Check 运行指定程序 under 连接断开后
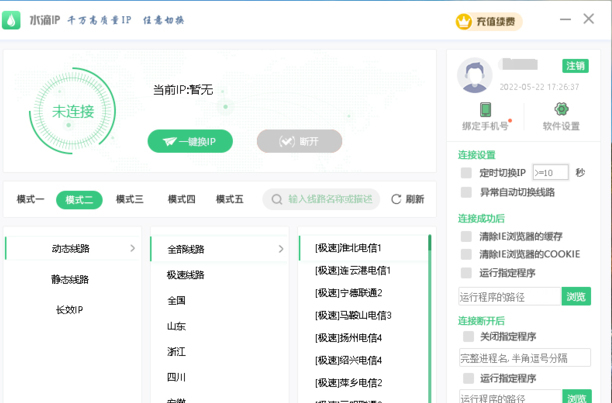 (x=468, y=378)
